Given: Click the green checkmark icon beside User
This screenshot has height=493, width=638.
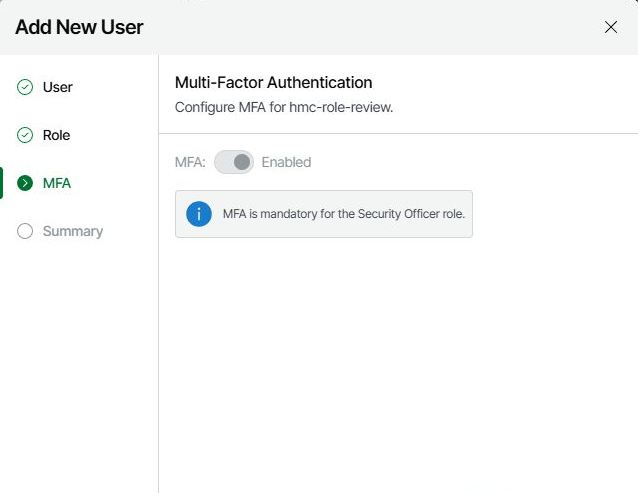Looking at the screenshot, I should (x=25, y=87).
